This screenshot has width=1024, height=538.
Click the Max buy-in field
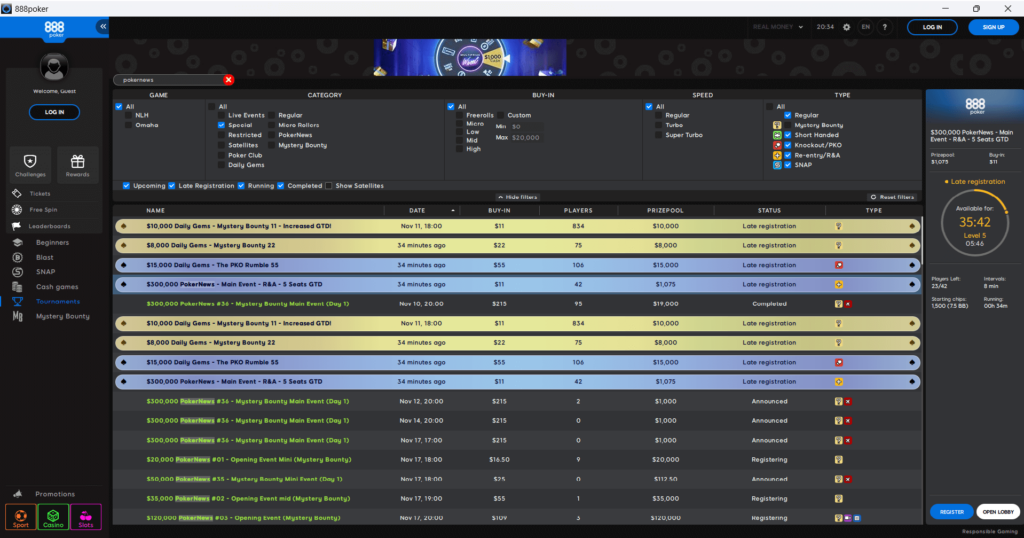point(526,138)
